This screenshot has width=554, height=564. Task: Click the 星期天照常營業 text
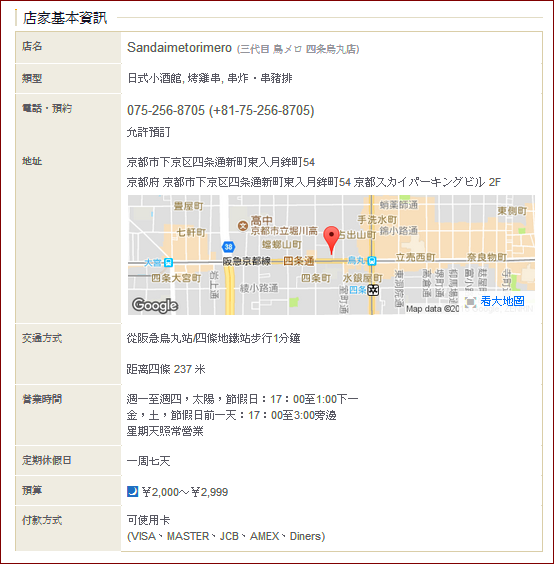point(165,431)
